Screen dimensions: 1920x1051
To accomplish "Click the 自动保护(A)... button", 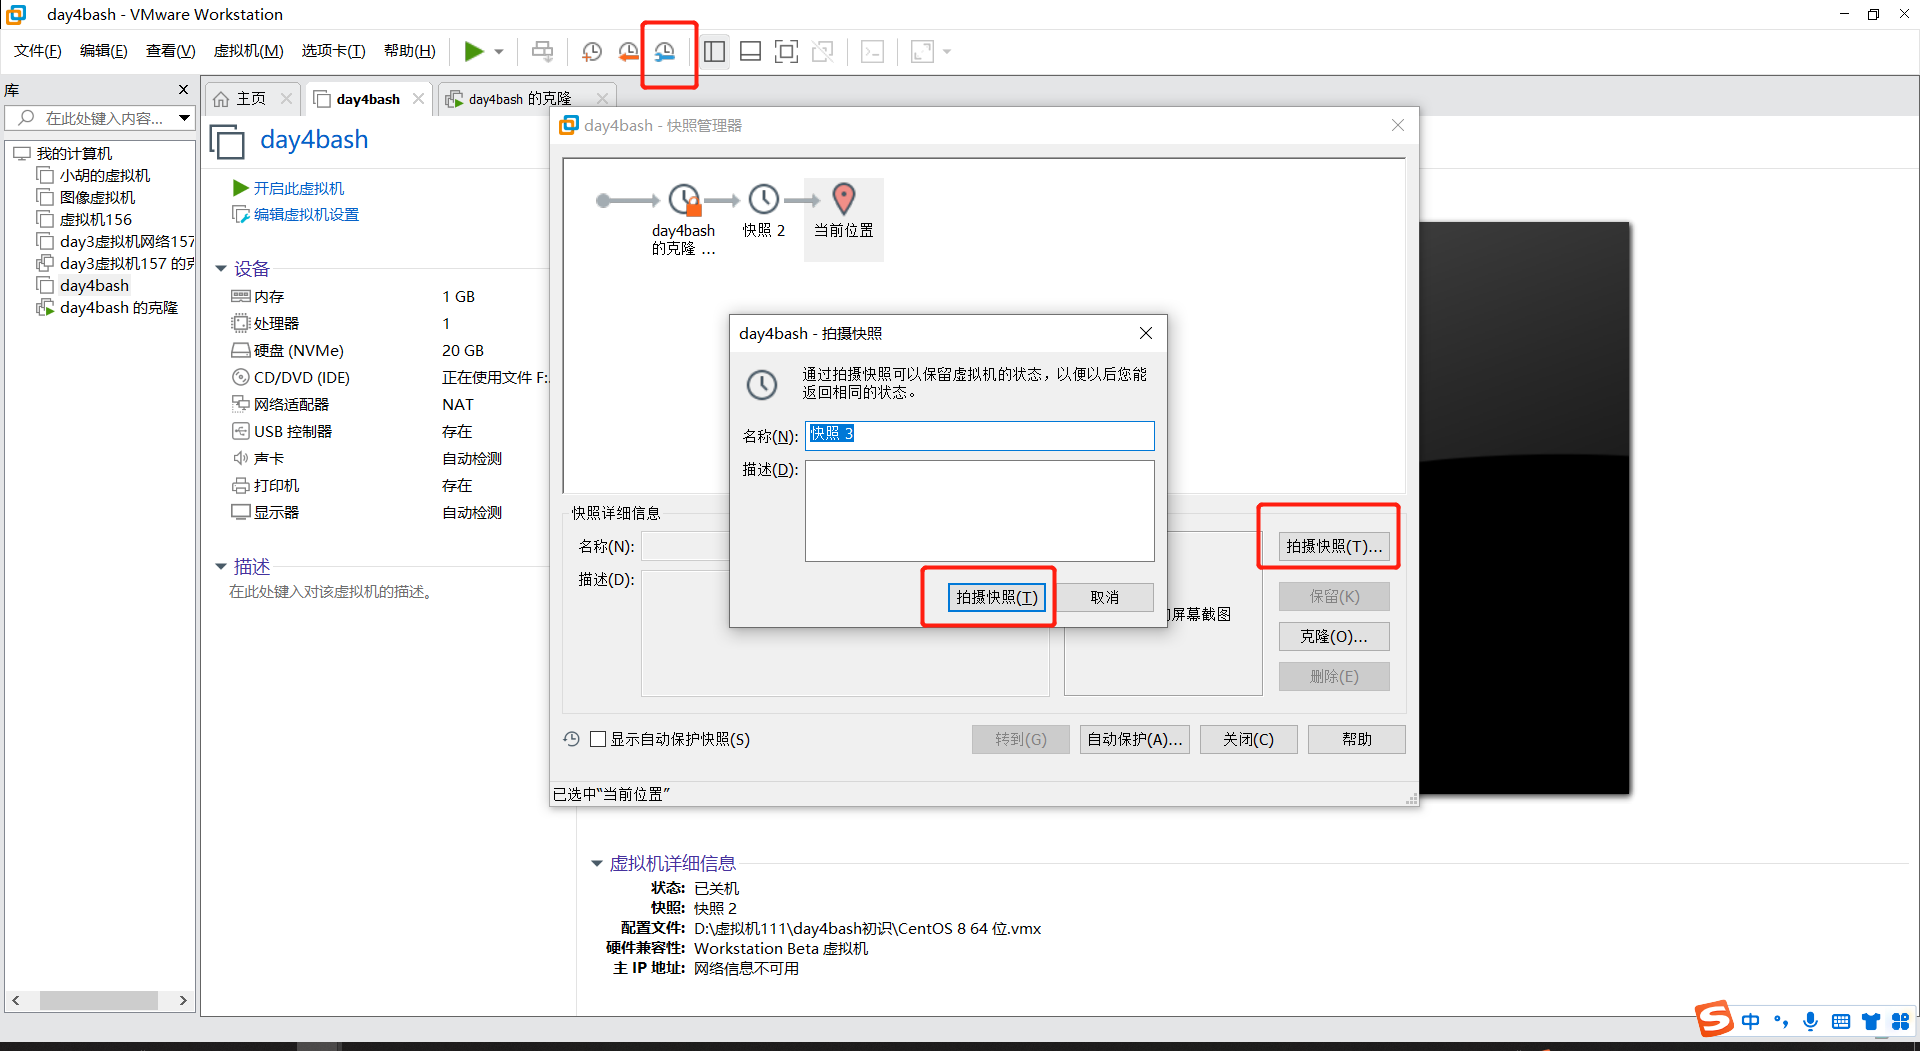I will (x=1135, y=739).
